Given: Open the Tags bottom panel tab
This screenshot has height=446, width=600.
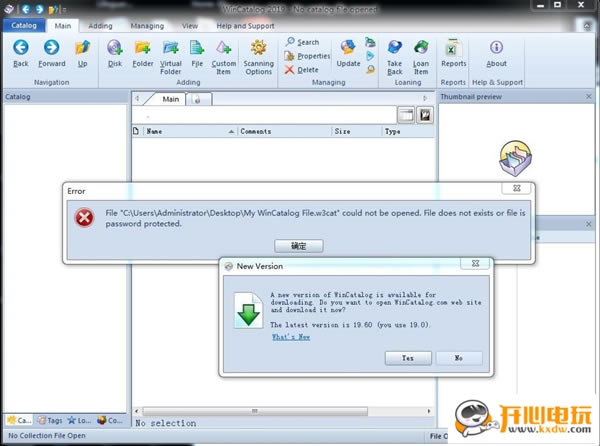Looking at the screenshot, I should tap(50, 420).
